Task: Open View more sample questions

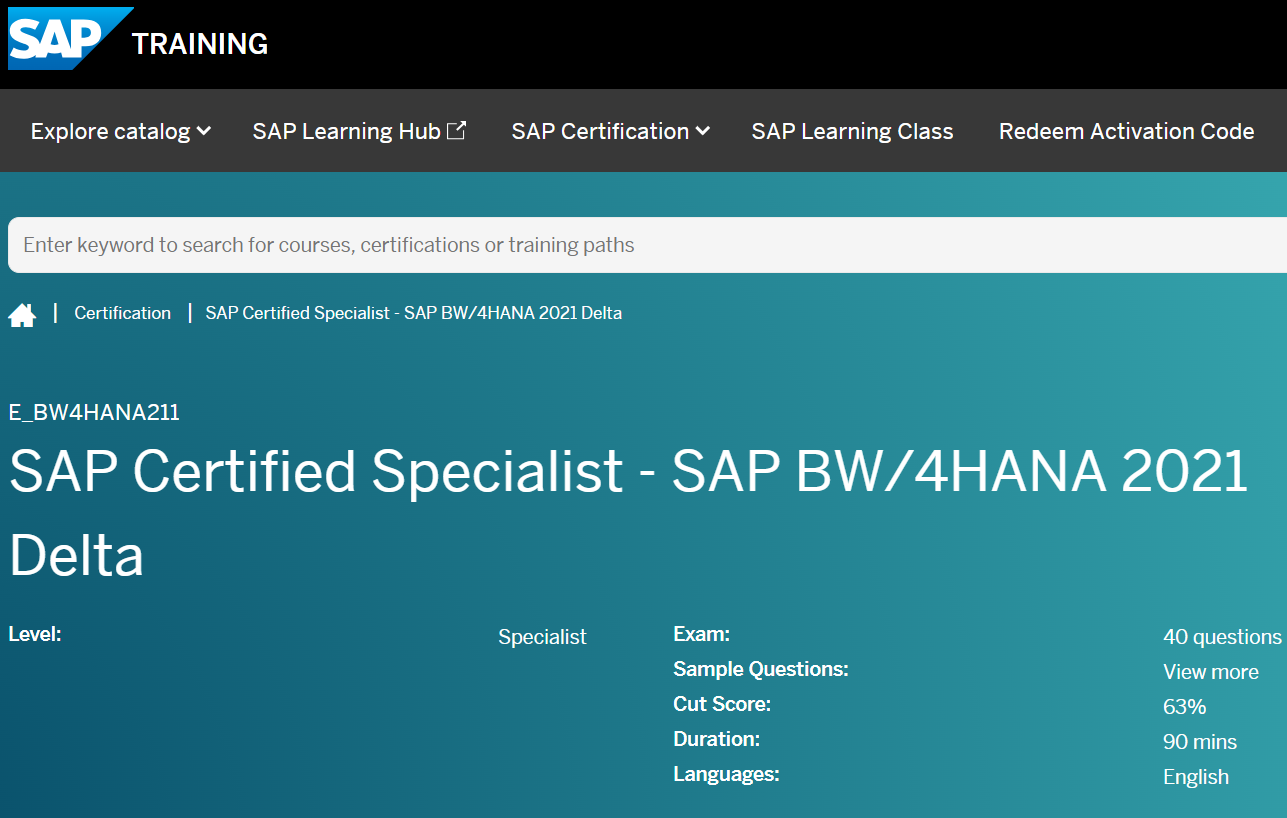Action: (x=1210, y=672)
